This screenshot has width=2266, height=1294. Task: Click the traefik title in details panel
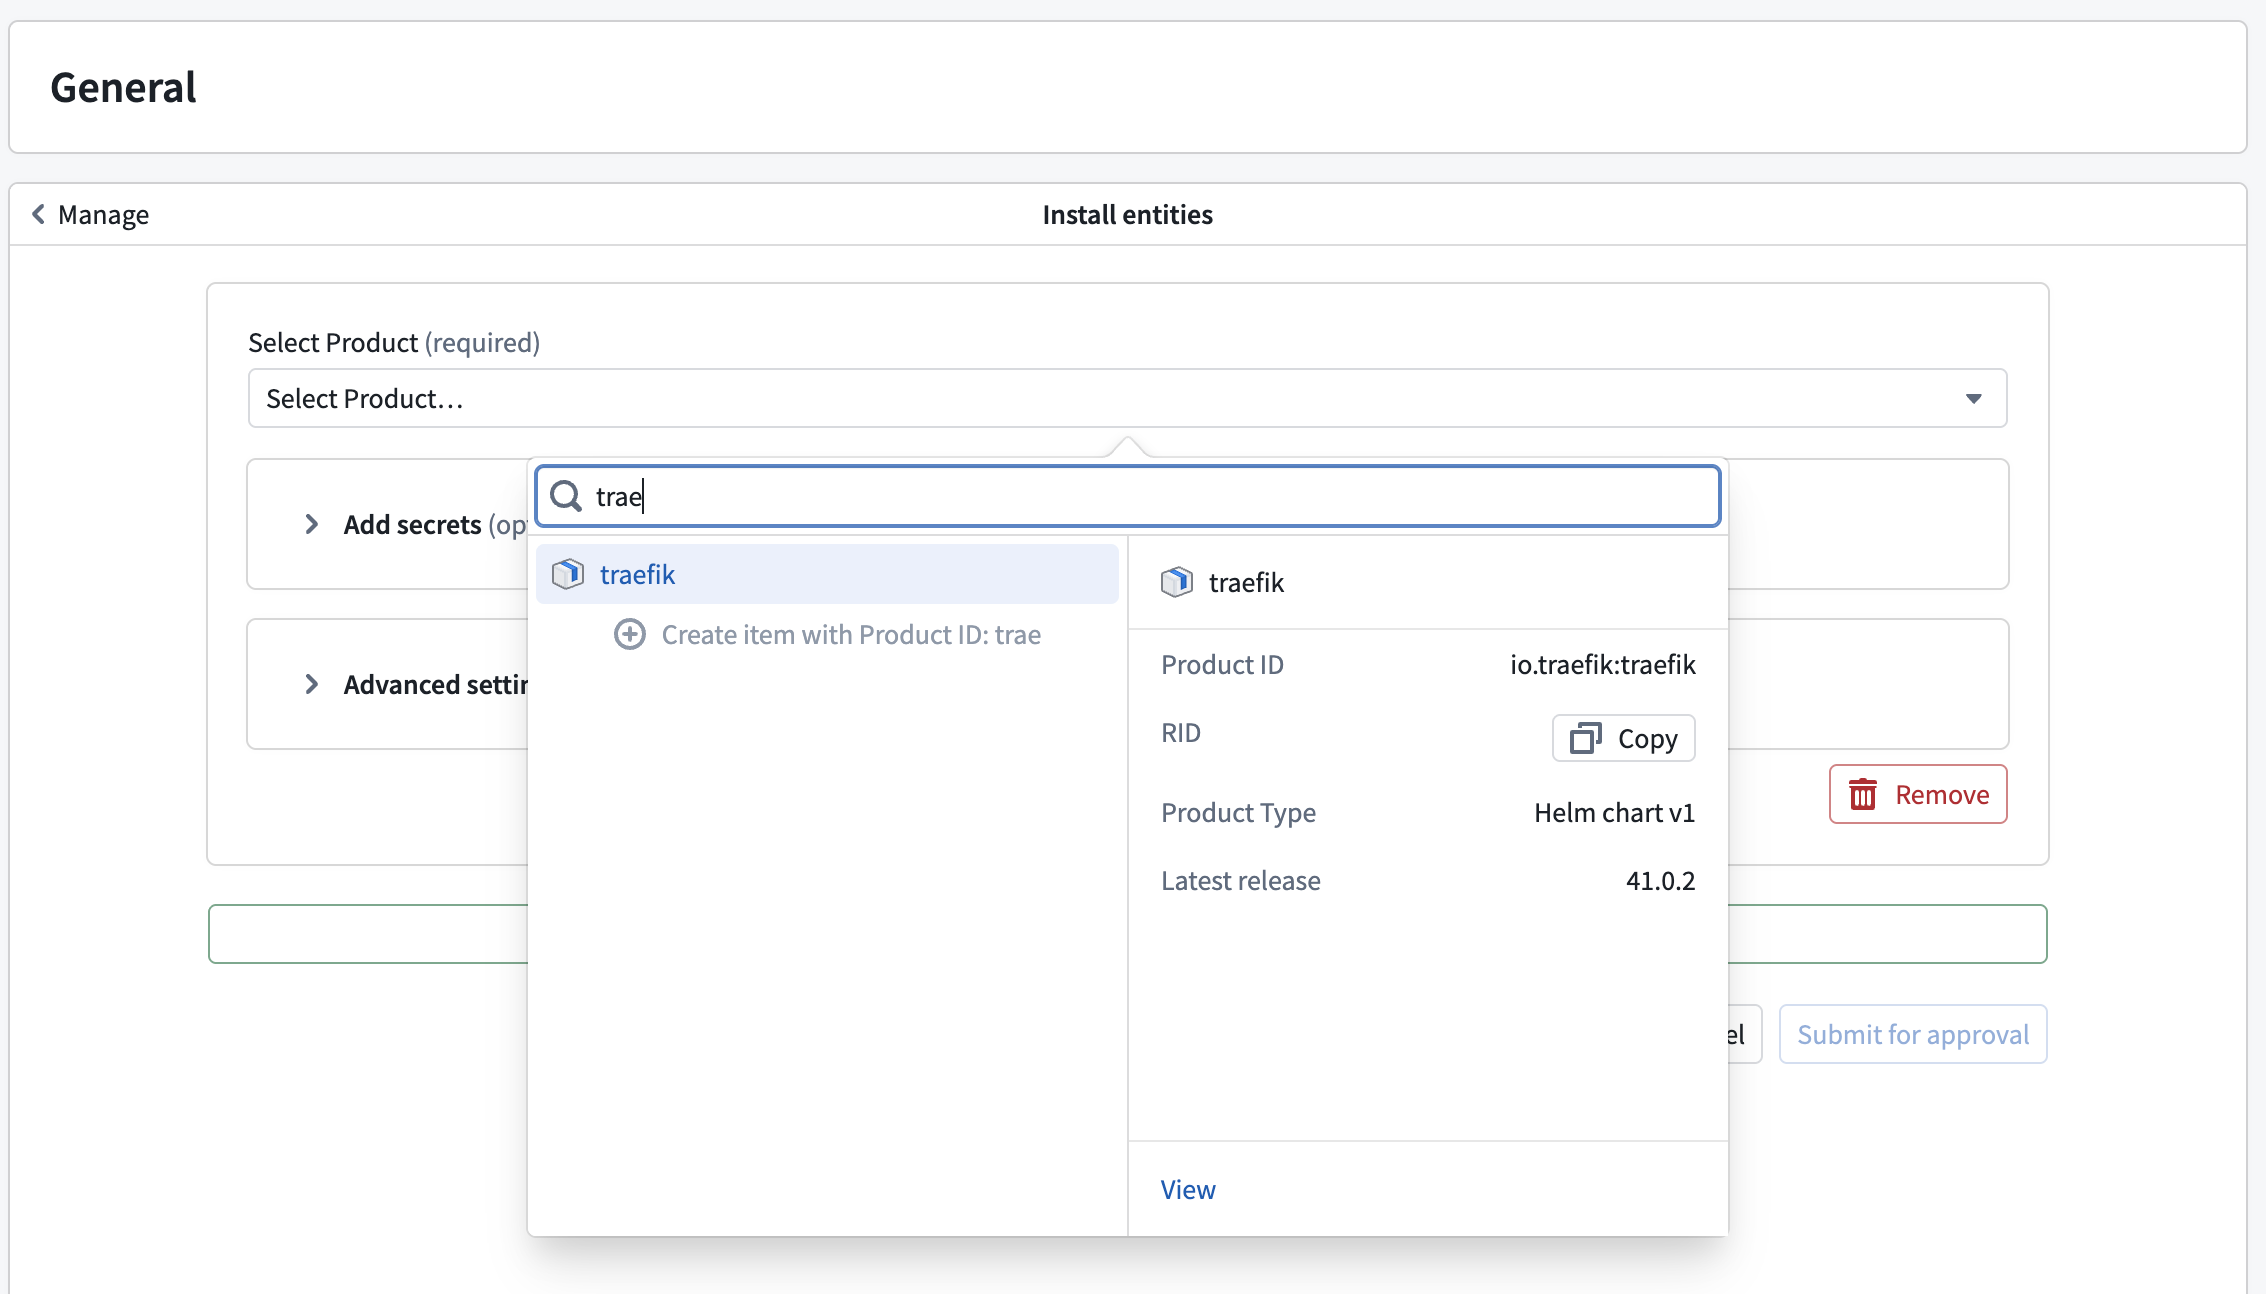pos(1246,582)
